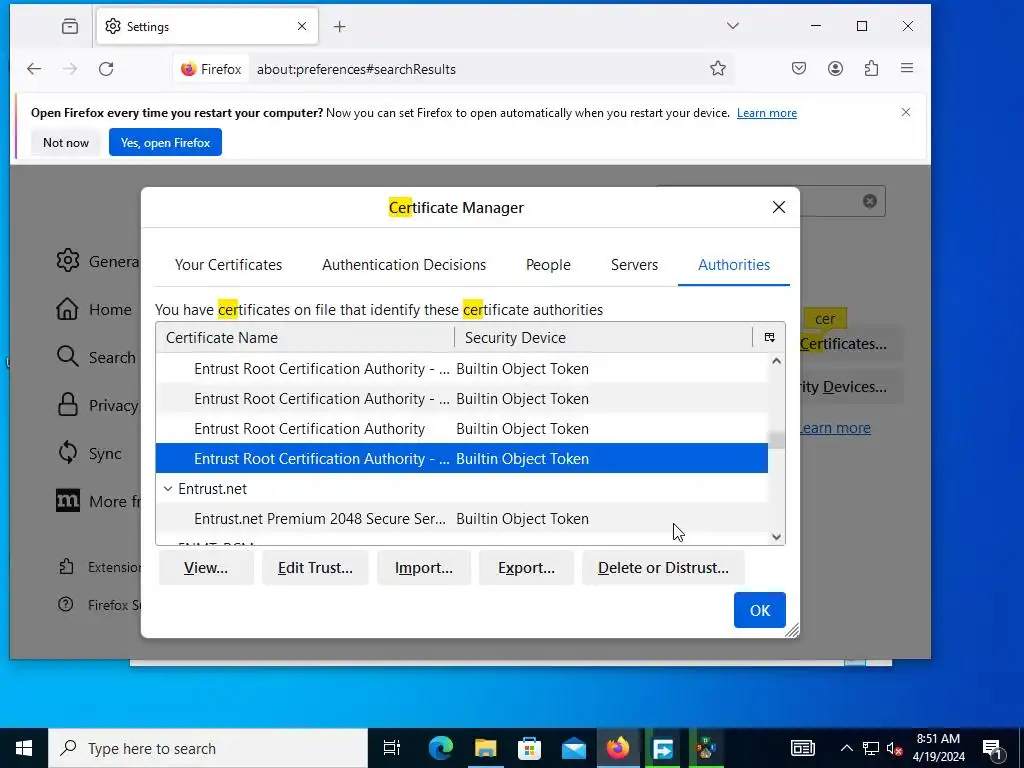Go back with the back arrow
This screenshot has height=768, width=1024.
(34, 69)
